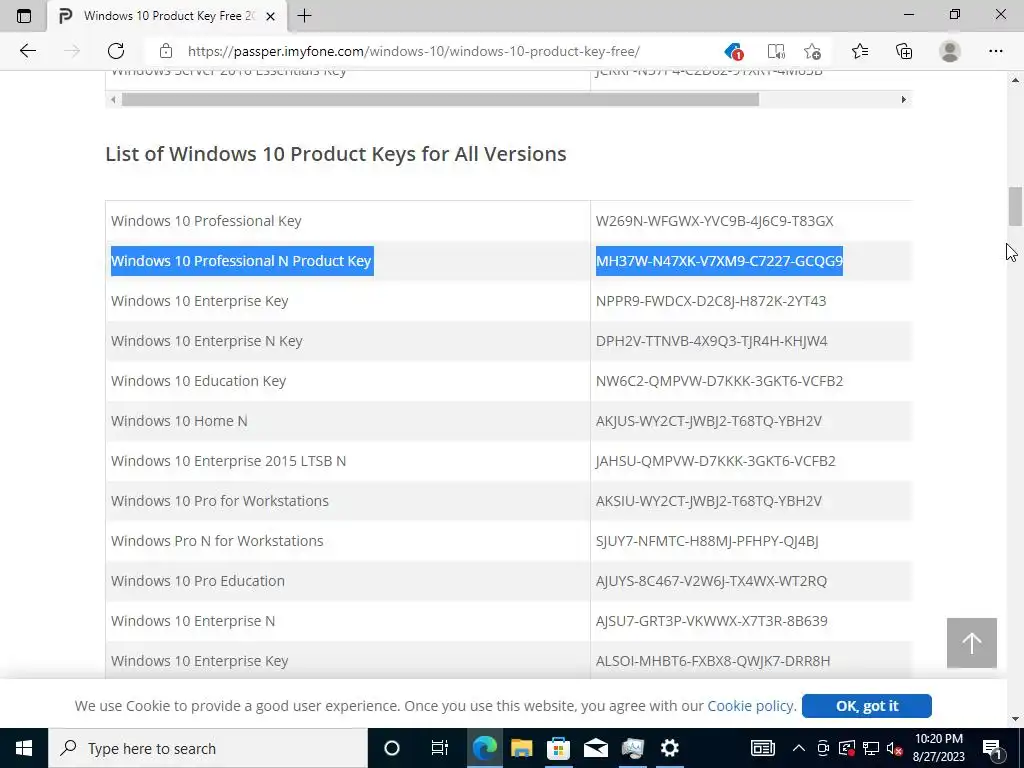The image size is (1024, 768).
Task: Open the Cookie policy link
Action: coord(750,706)
